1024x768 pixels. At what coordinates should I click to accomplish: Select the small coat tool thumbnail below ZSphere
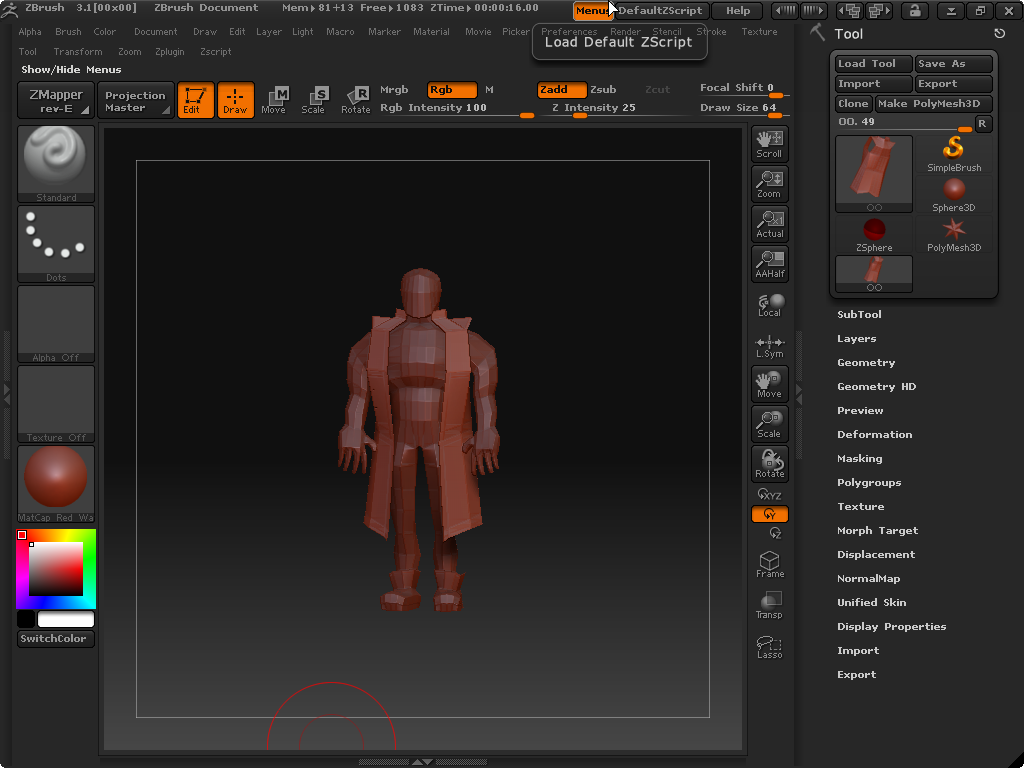coord(874,274)
